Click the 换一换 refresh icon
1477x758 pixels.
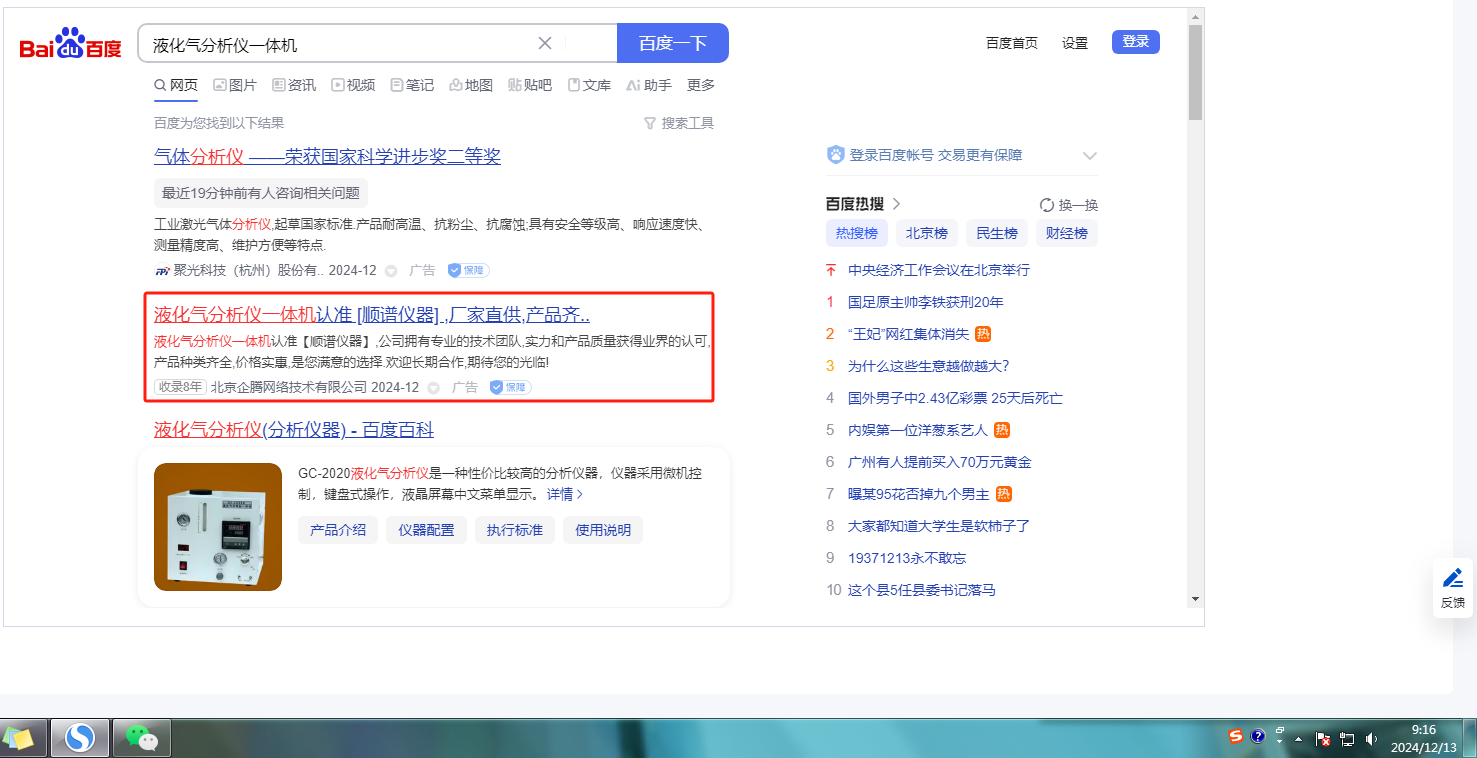coord(1047,205)
